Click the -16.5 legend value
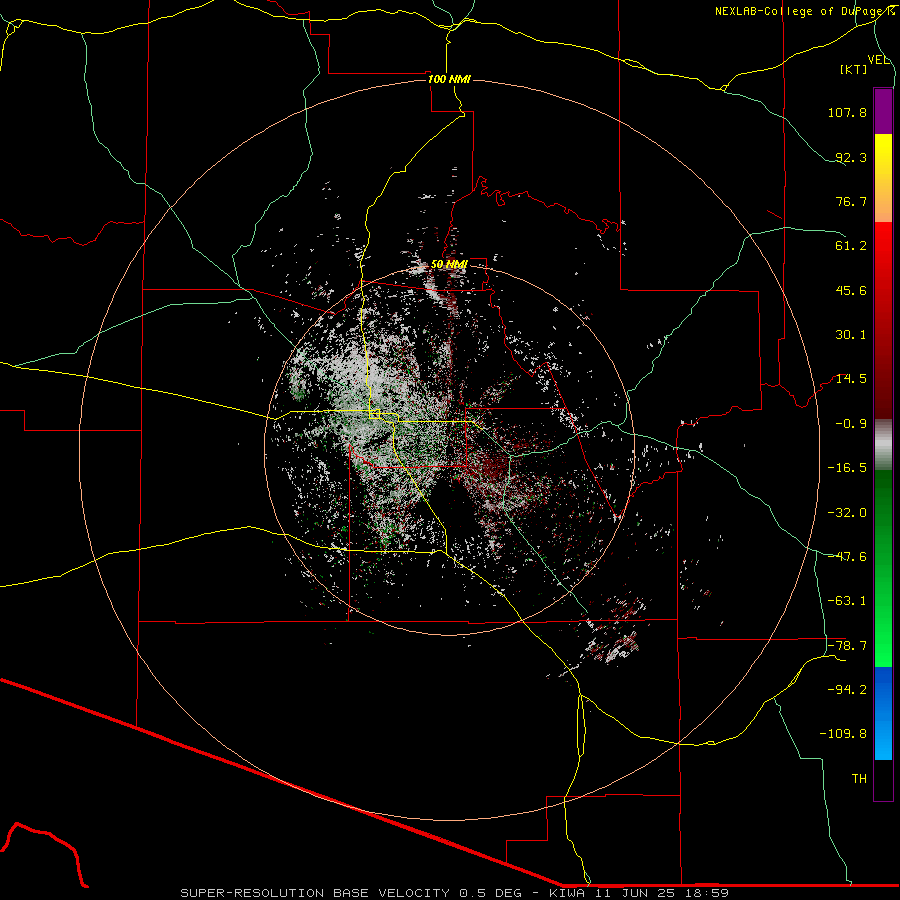This screenshot has height=900, width=900. click(847, 468)
